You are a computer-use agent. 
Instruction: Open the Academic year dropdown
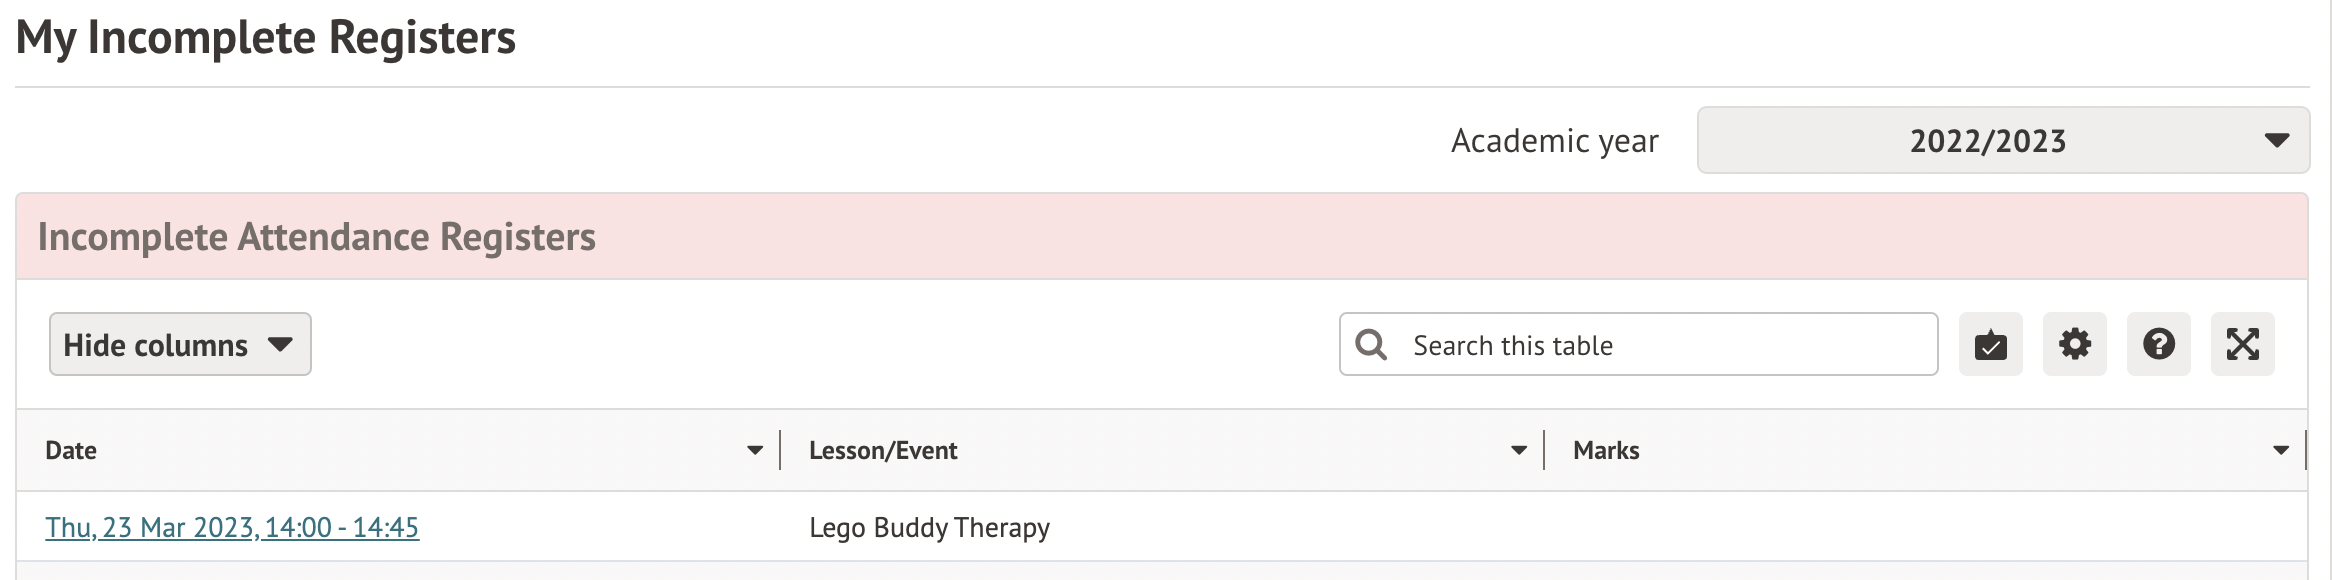click(2003, 141)
